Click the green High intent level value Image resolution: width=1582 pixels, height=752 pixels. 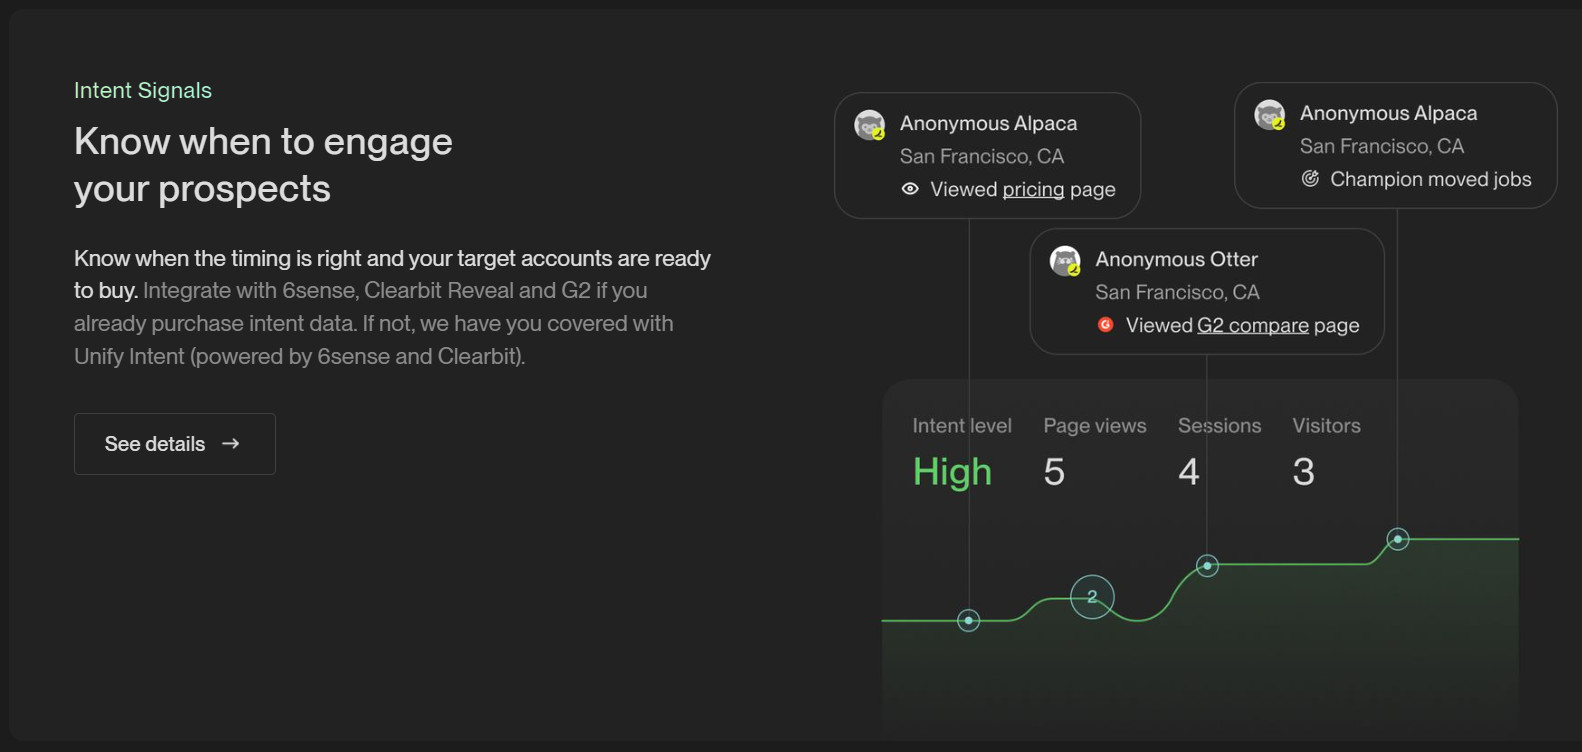coord(952,472)
